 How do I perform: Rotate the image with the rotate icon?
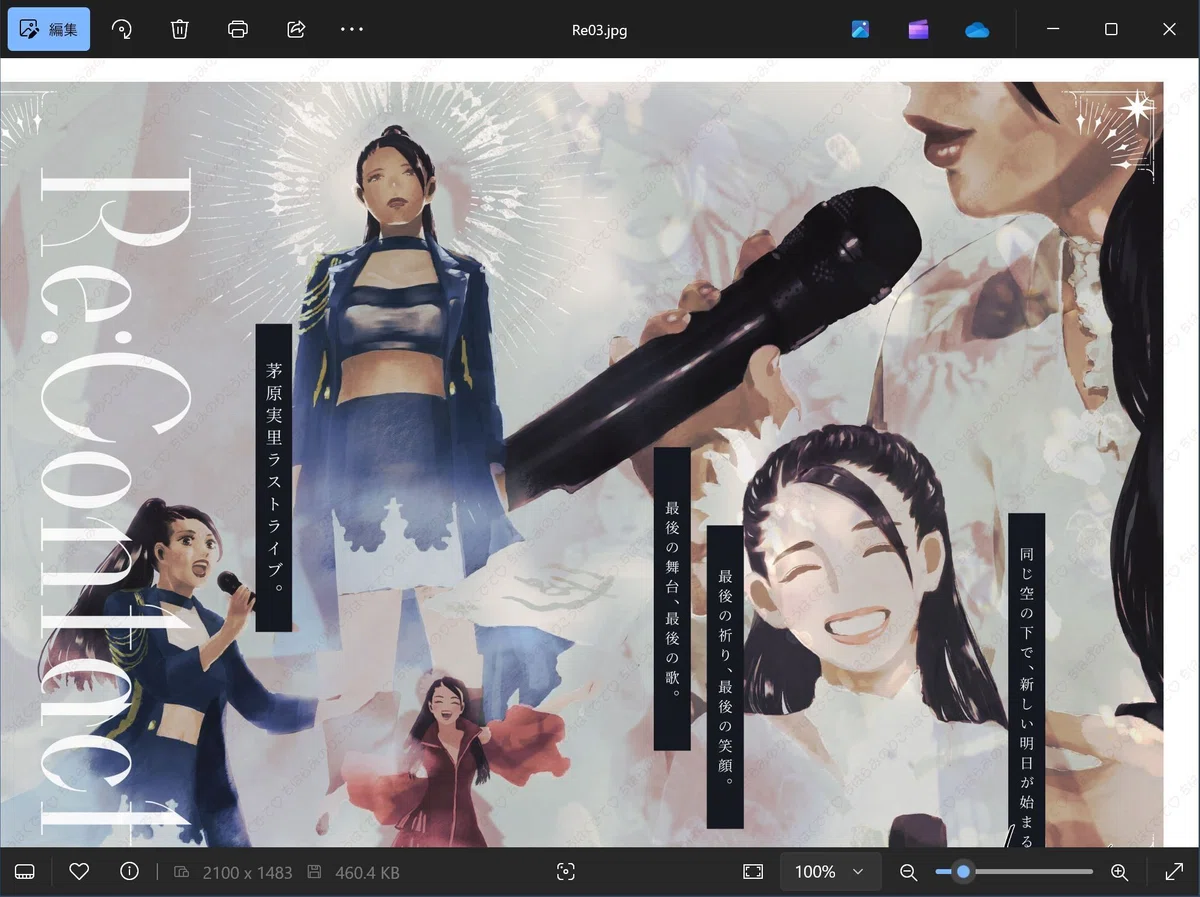pos(121,29)
